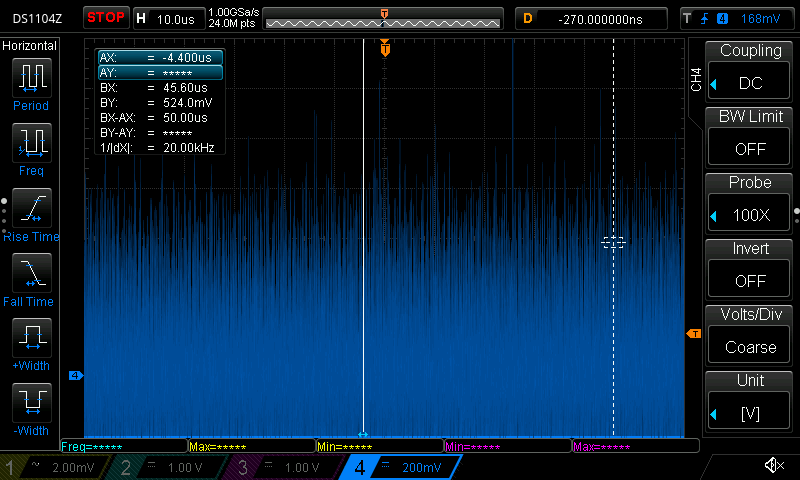Click the DS1104Z model label
Viewport: 800px width, 480px height.
coord(37,19)
